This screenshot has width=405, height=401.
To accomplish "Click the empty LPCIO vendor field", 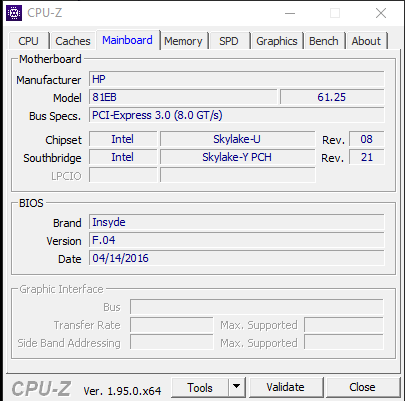I will [x=123, y=175].
